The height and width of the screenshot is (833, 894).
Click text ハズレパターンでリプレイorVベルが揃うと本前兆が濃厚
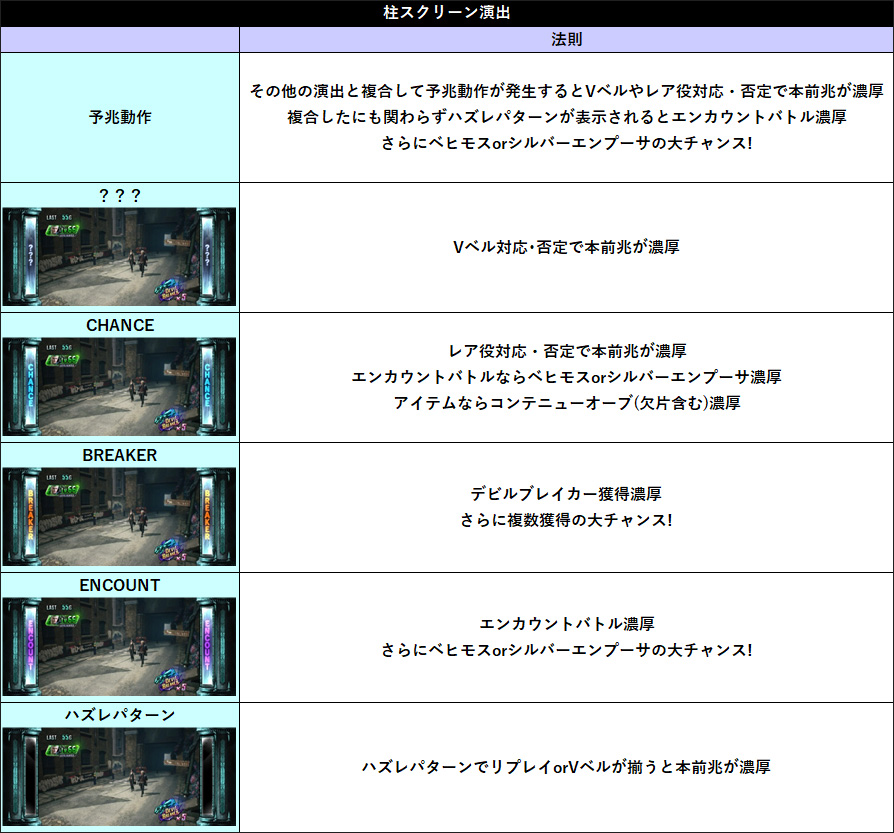[566, 767]
